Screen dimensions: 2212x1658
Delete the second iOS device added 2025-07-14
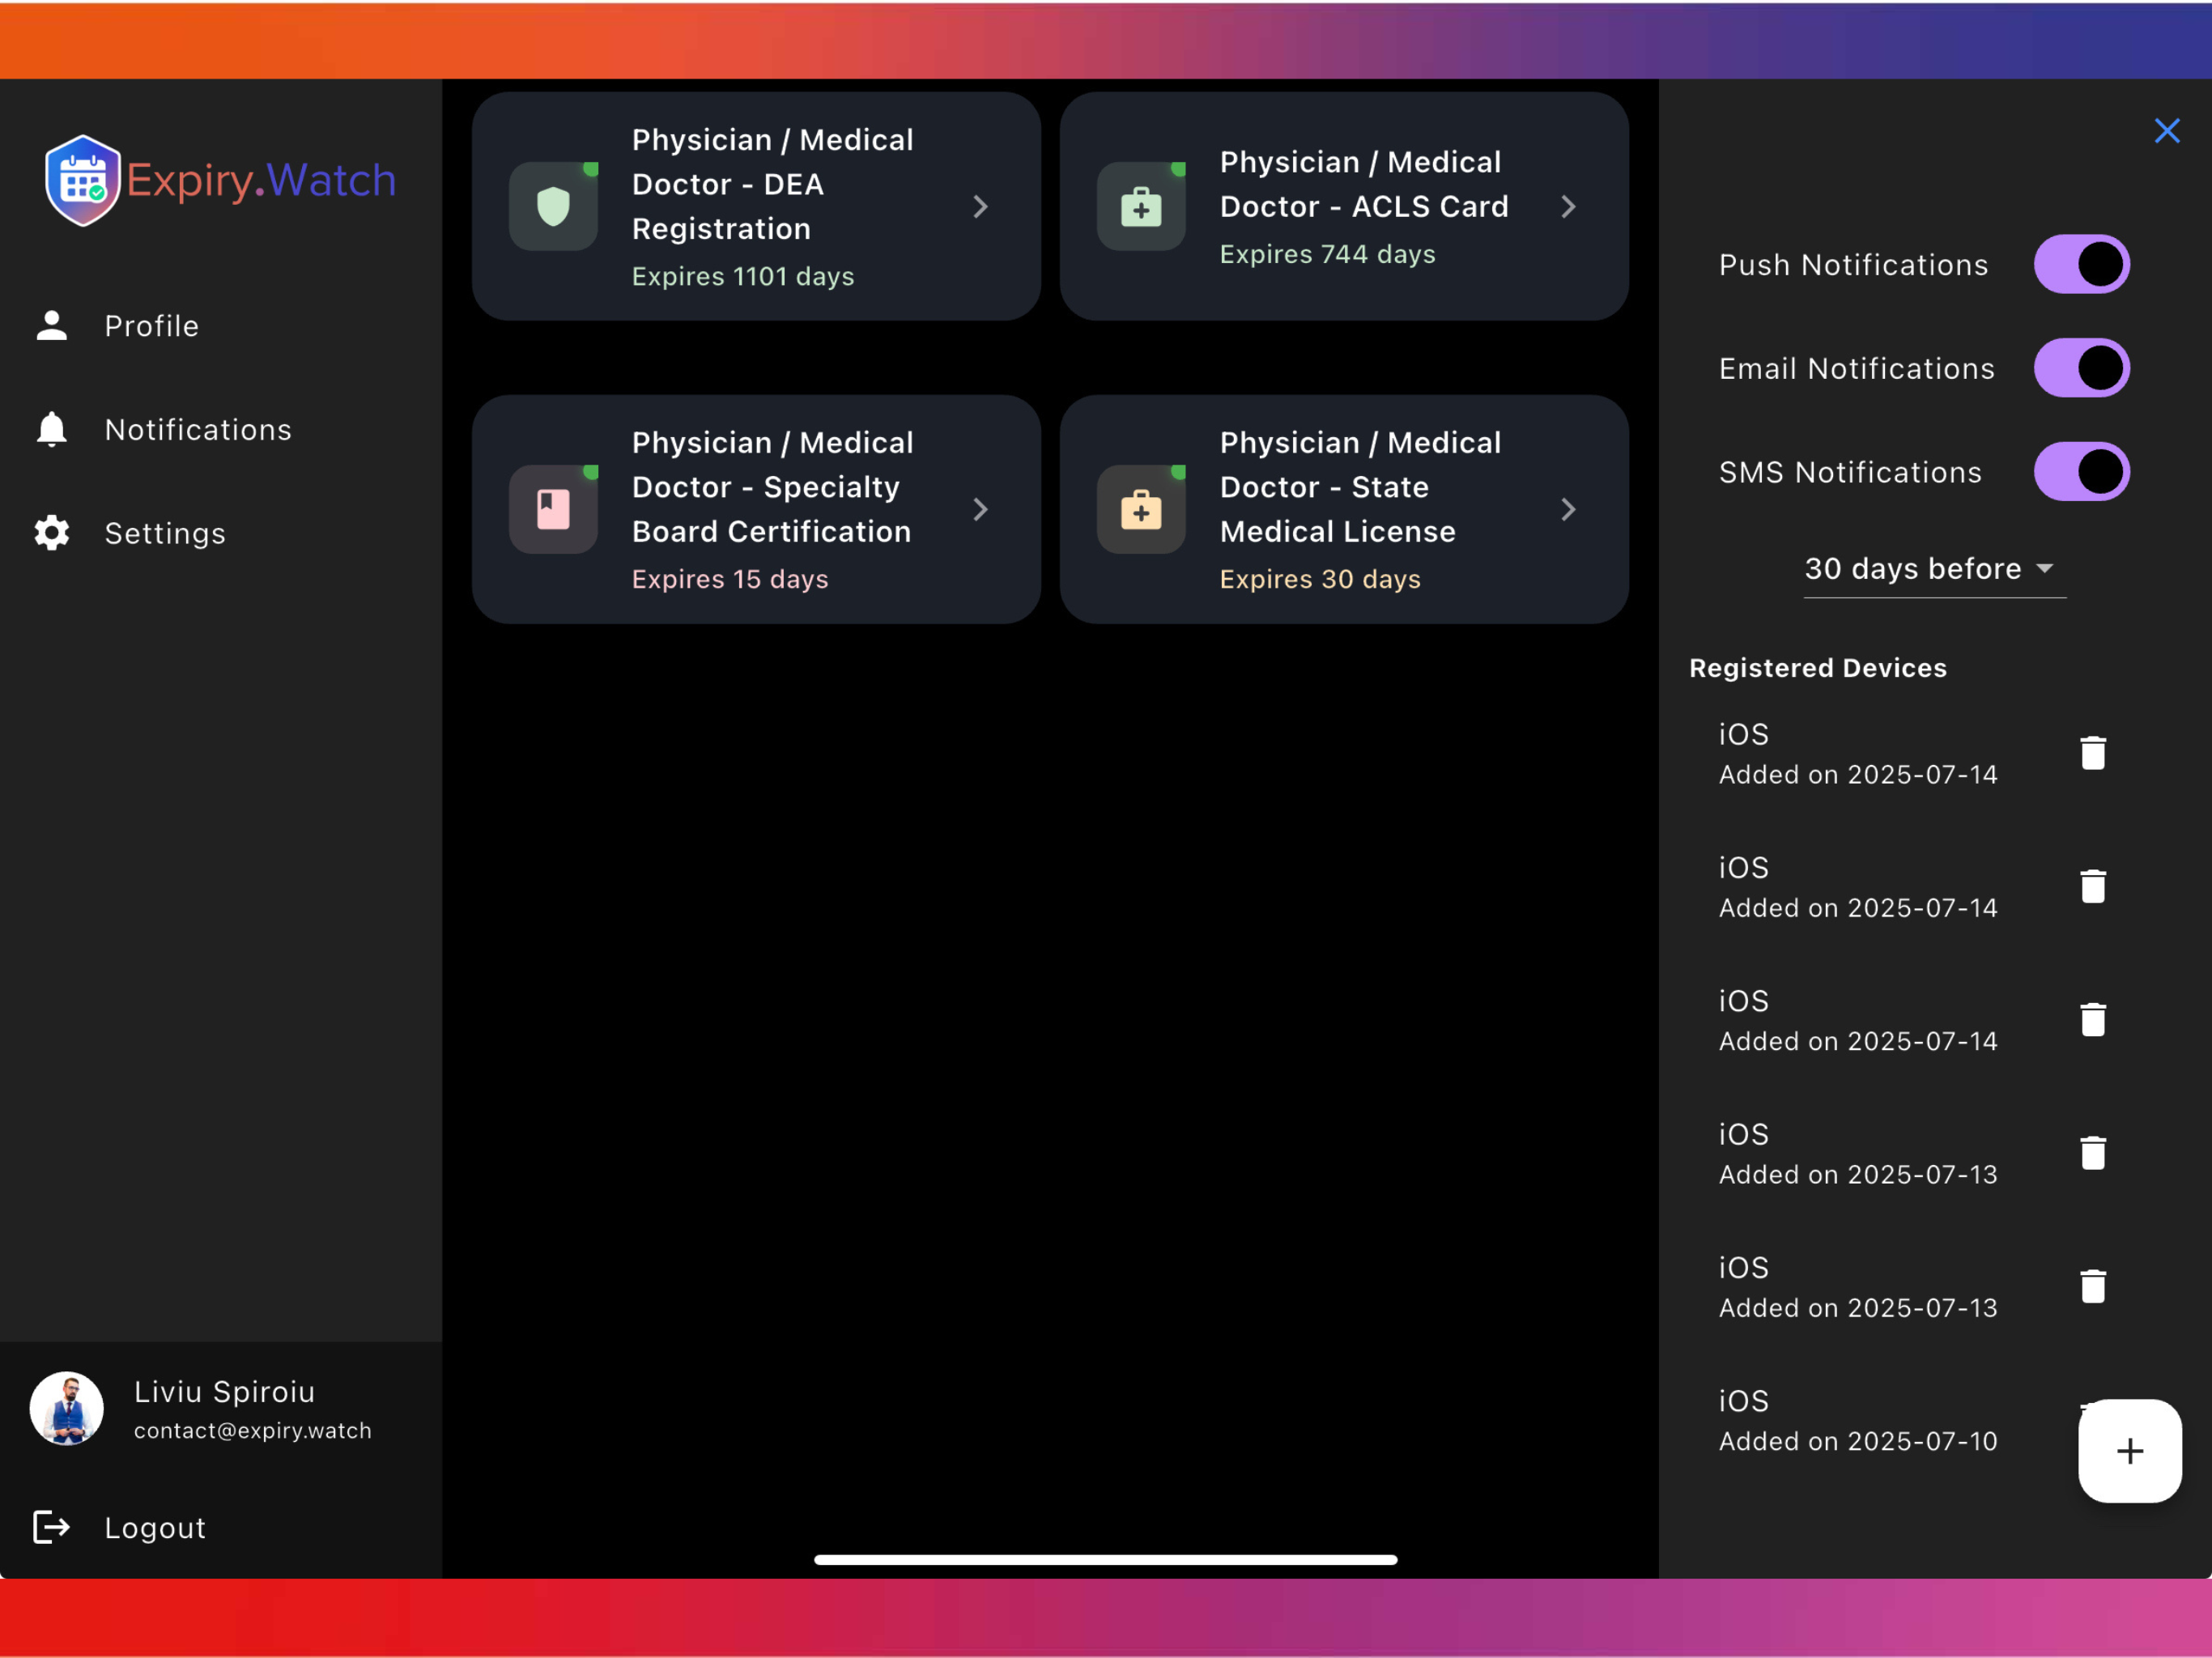[x=2093, y=886]
